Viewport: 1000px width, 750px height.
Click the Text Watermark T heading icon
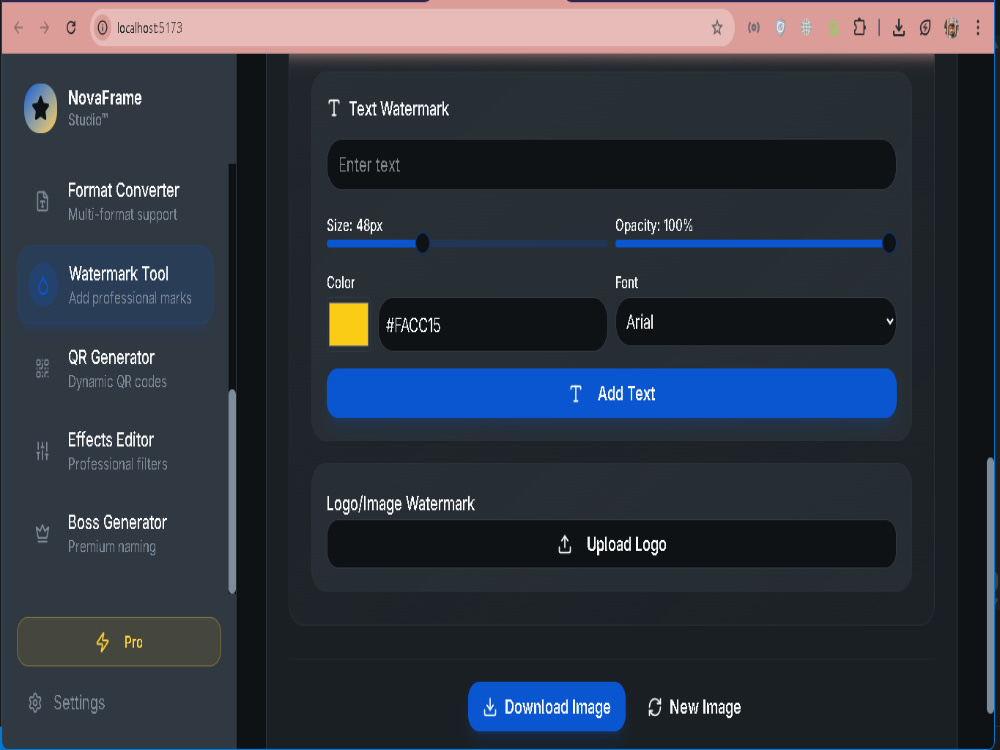click(334, 108)
